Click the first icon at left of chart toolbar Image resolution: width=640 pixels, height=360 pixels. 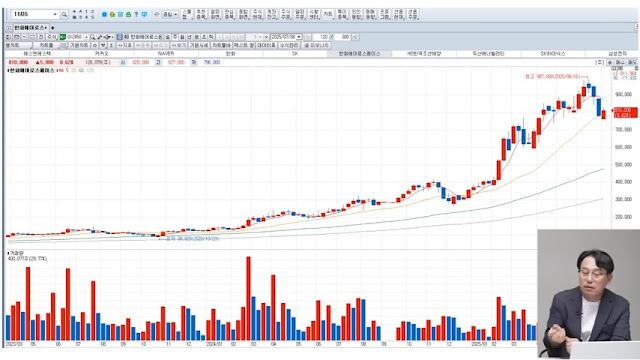click(x=9, y=37)
